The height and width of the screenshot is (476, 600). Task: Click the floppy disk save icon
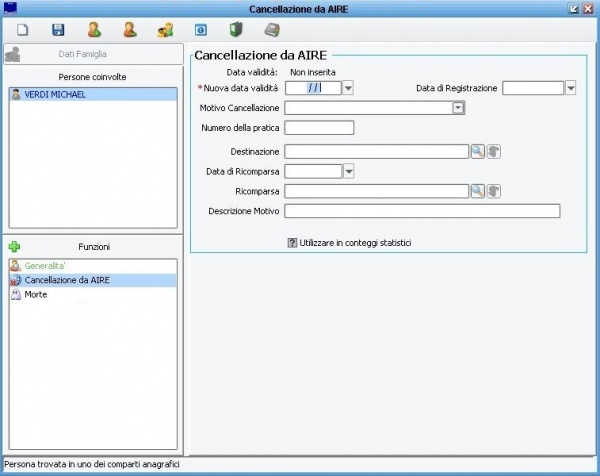tap(58, 29)
